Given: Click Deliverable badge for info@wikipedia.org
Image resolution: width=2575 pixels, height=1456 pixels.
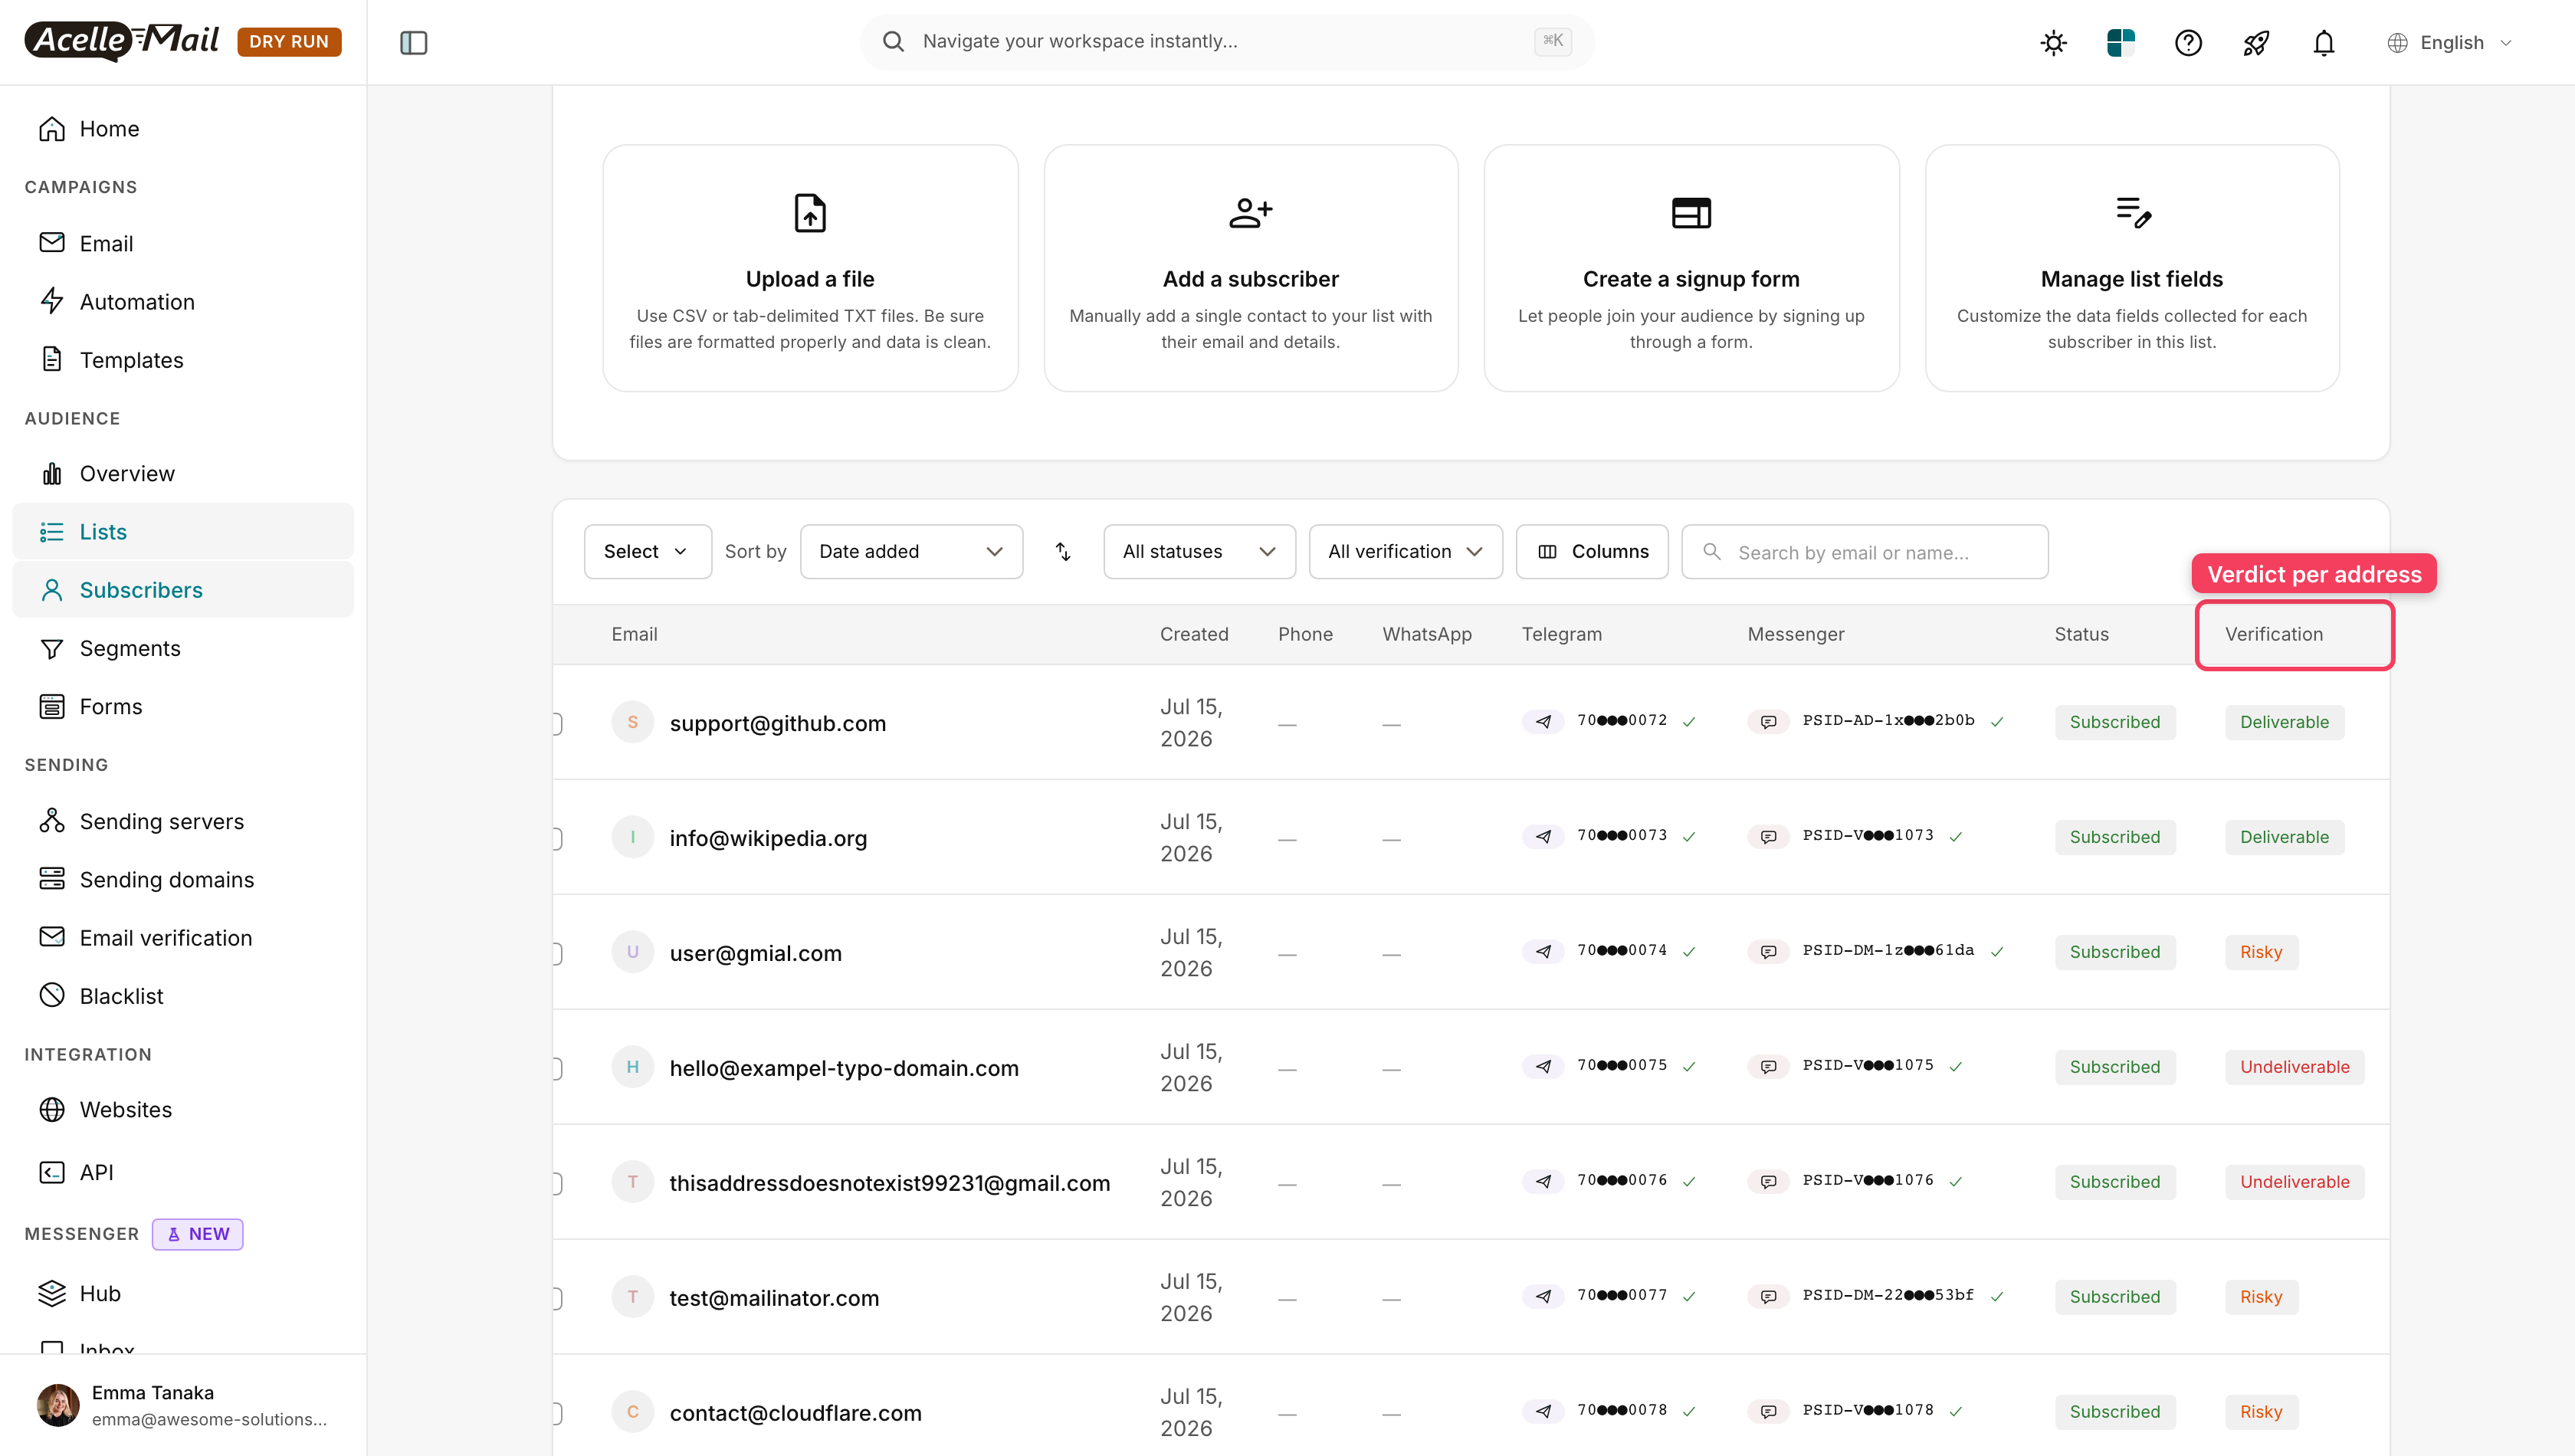Looking at the screenshot, I should point(2284,837).
